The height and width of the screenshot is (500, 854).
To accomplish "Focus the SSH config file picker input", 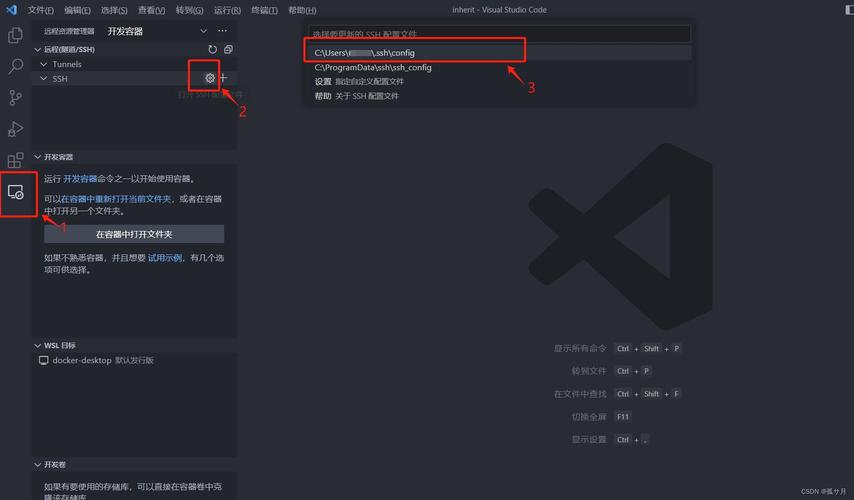I will click(x=499, y=34).
